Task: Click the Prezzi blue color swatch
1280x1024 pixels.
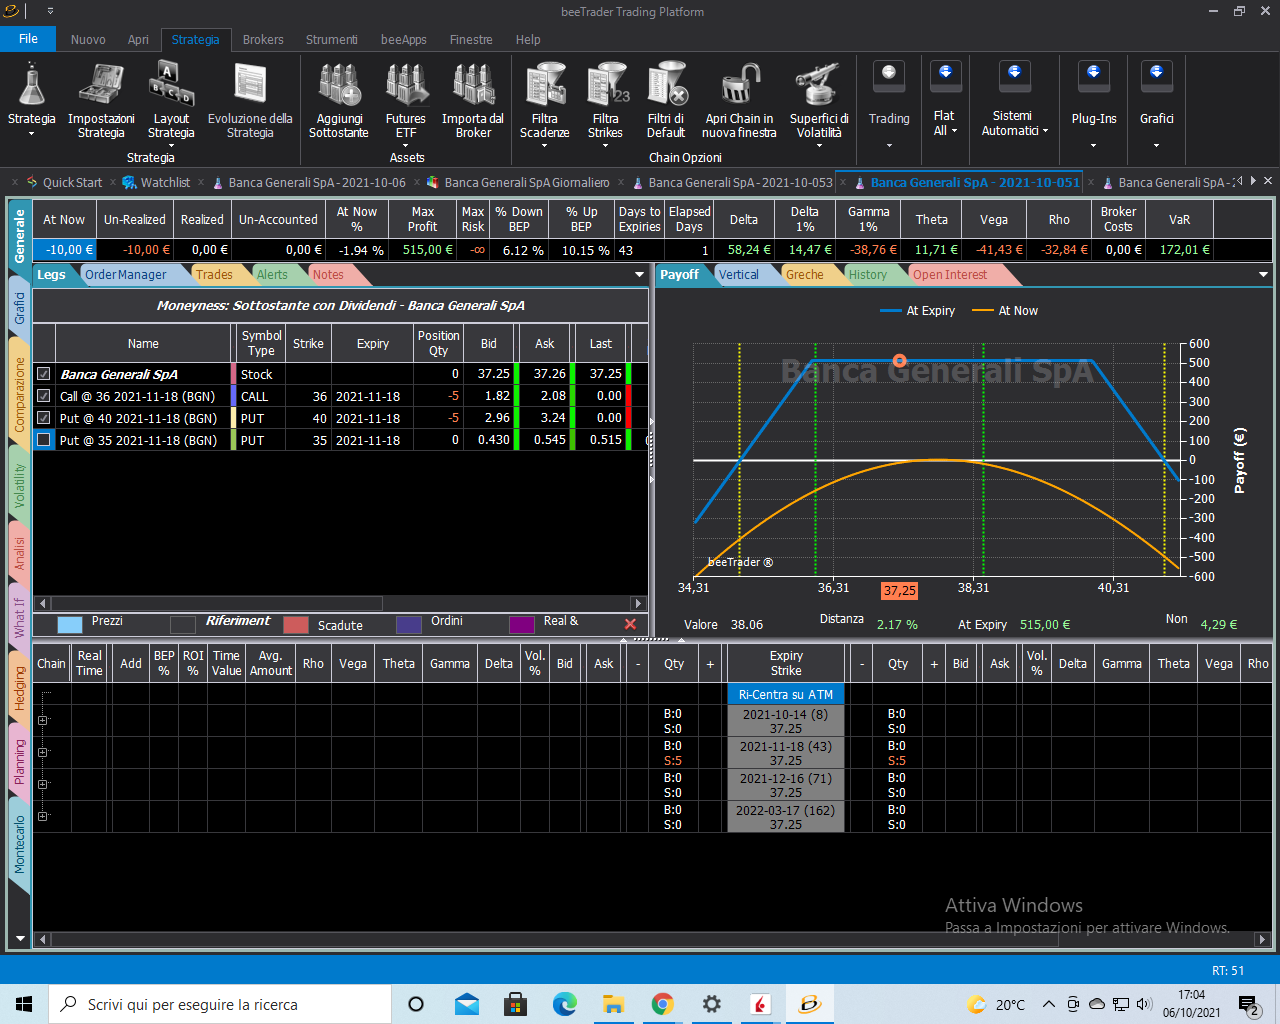Action: [x=70, y=625]
